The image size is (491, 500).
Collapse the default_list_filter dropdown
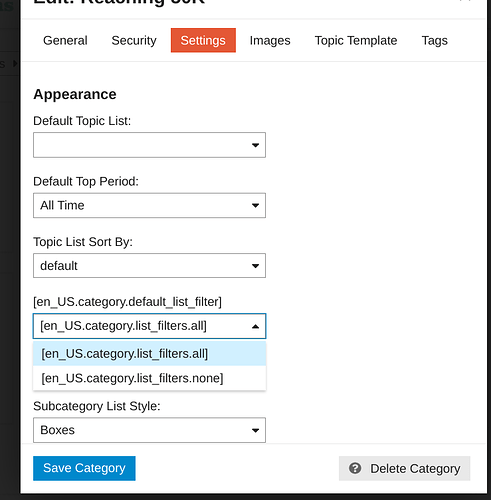pos(149,326)
